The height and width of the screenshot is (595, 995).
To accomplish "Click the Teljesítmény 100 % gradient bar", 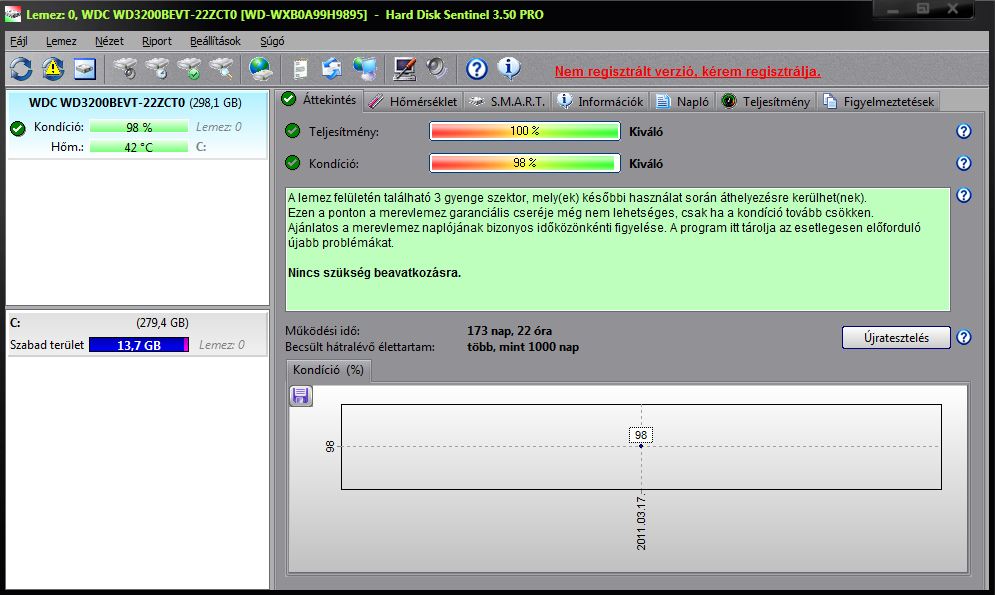I will [x=525, y=131].
